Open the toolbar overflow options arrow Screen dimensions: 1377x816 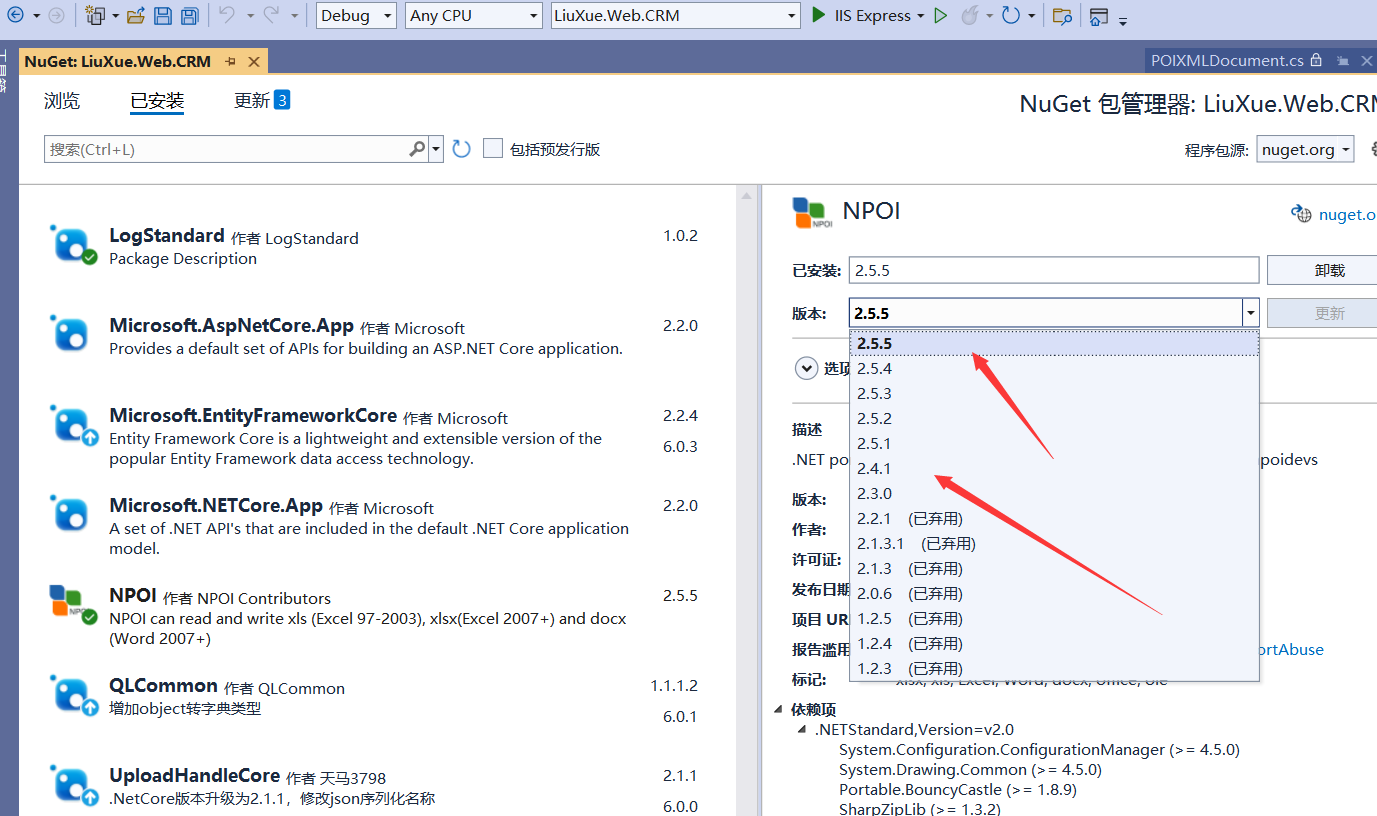[x=1123, y=20]
